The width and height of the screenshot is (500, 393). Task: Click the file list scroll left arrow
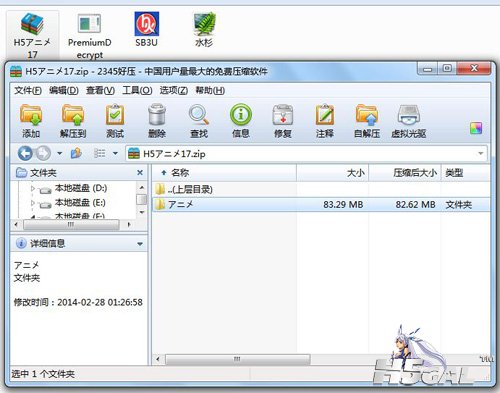pos(158,359)
